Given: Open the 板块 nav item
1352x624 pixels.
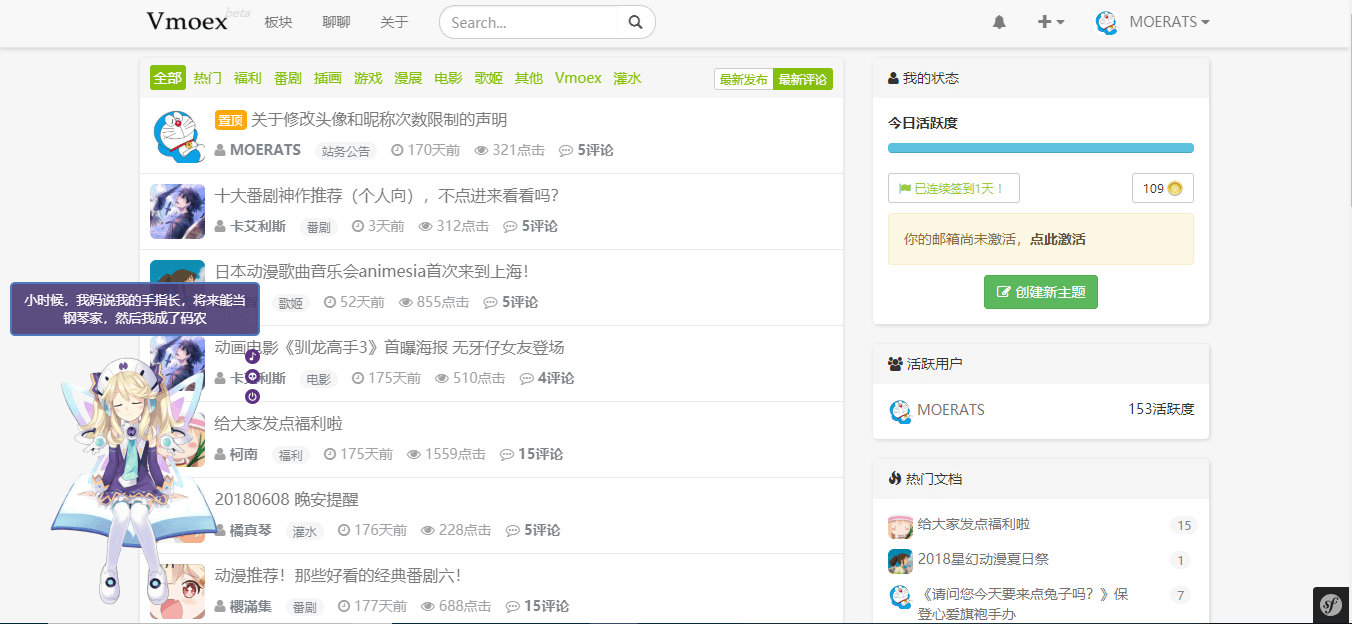Looking at the screenshot, I should [278, 22].
